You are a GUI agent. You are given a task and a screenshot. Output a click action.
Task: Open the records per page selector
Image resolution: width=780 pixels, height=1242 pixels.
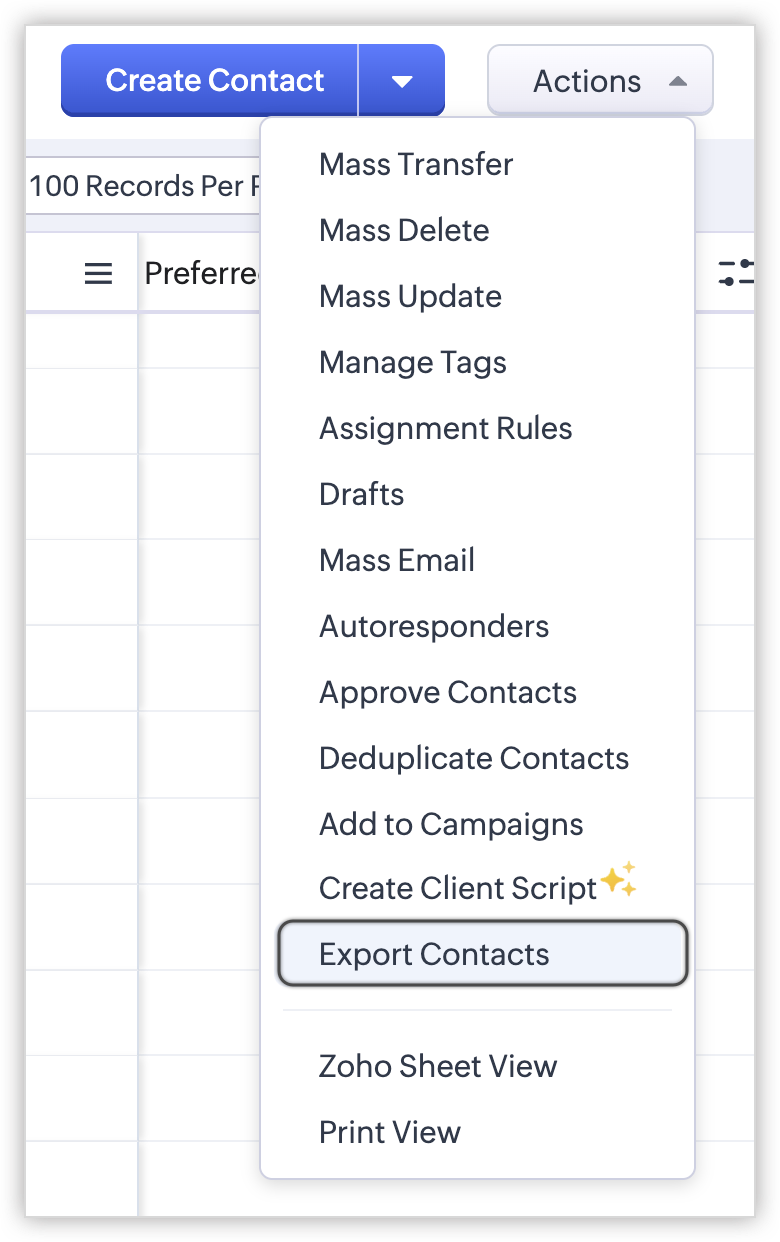tap(140, 186)
